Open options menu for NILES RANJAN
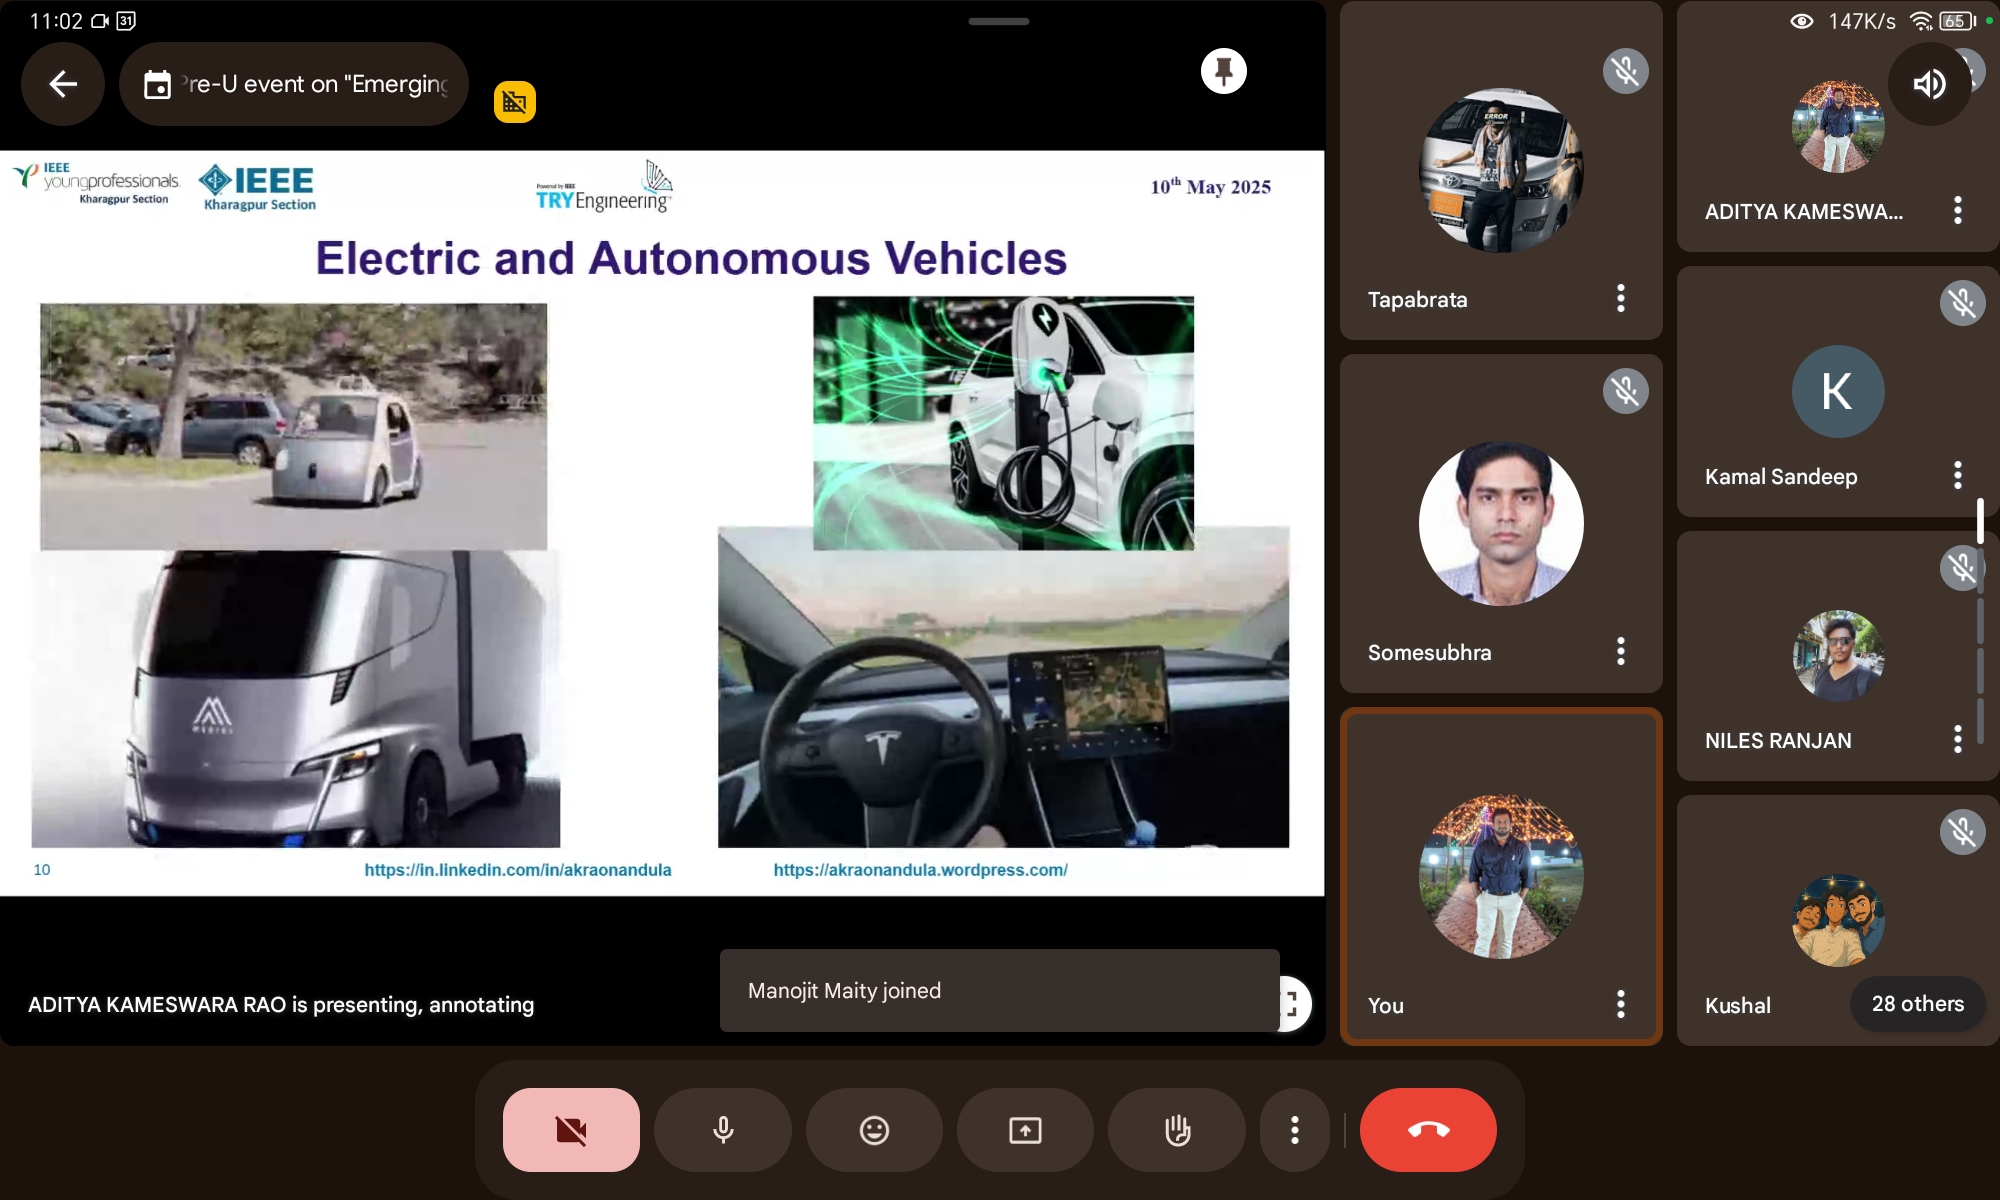 click(x=1958, y=740)
